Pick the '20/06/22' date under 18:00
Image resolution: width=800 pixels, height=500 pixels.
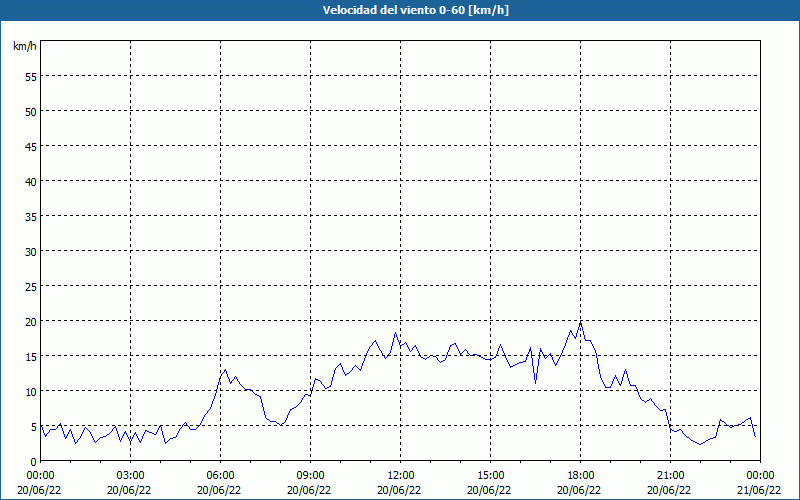(579, 490)
